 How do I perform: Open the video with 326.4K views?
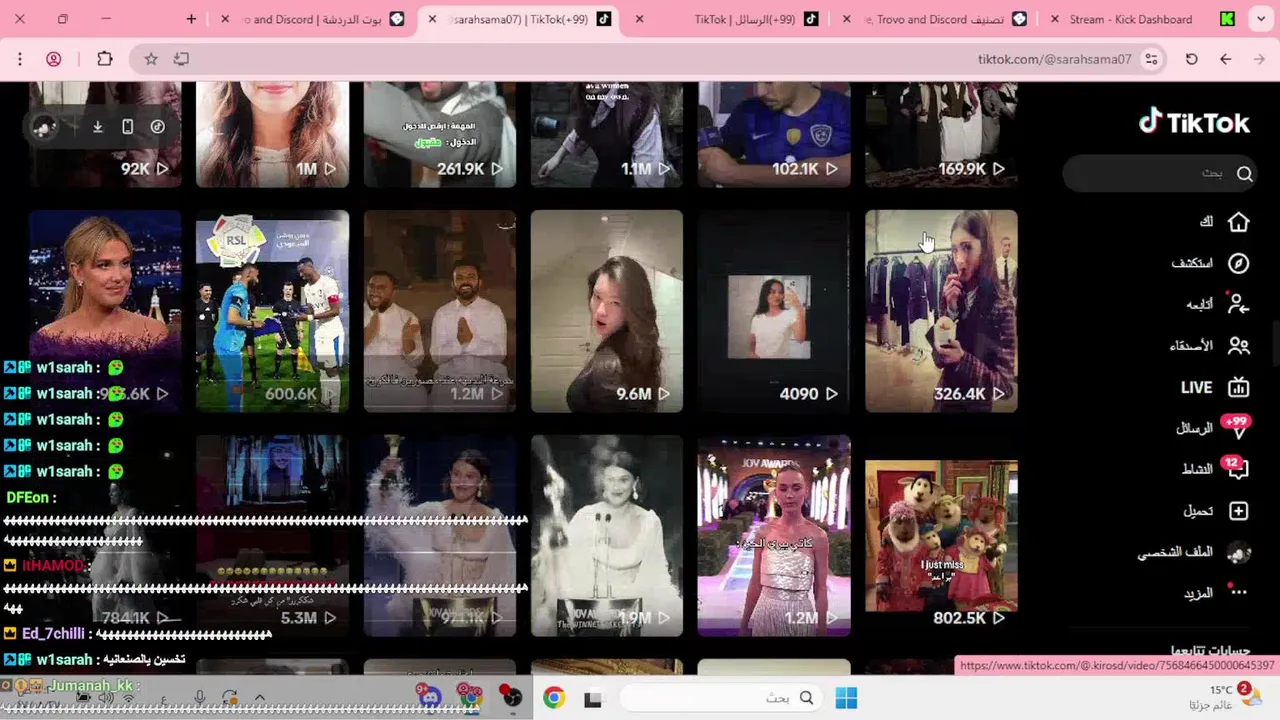tap(941, 310)
